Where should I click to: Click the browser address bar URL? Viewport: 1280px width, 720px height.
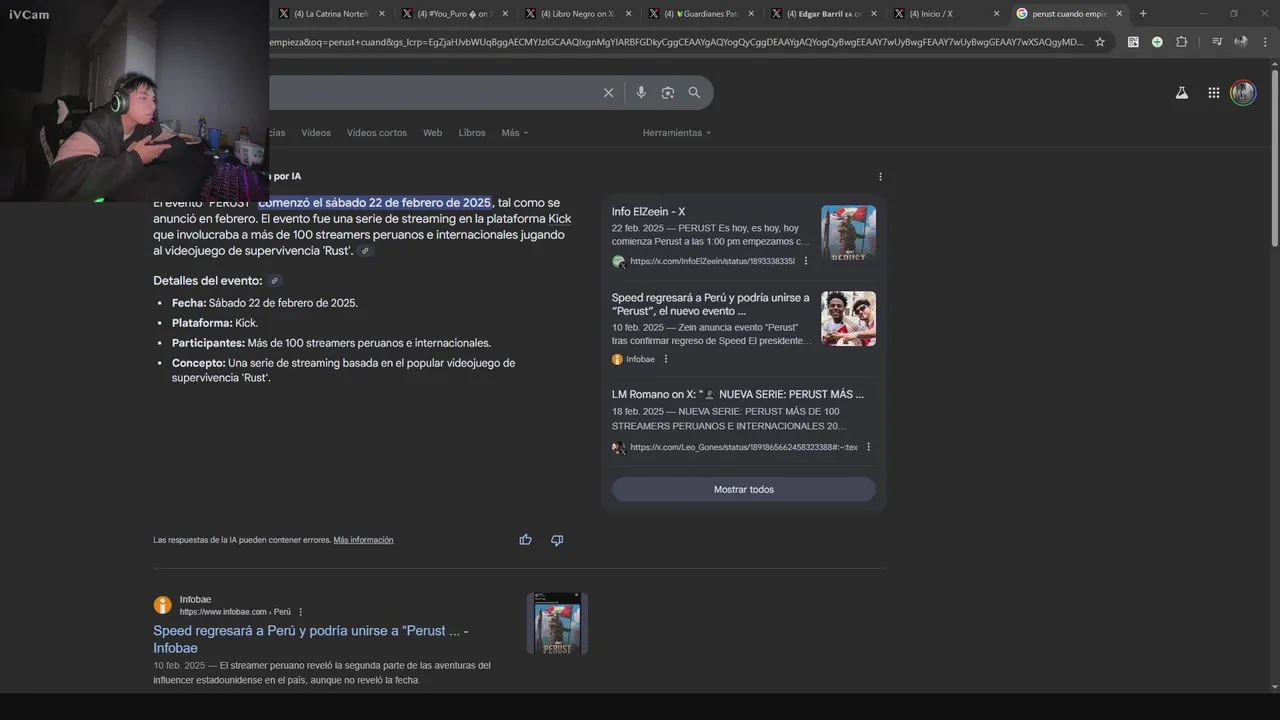[x=675, y=42]
